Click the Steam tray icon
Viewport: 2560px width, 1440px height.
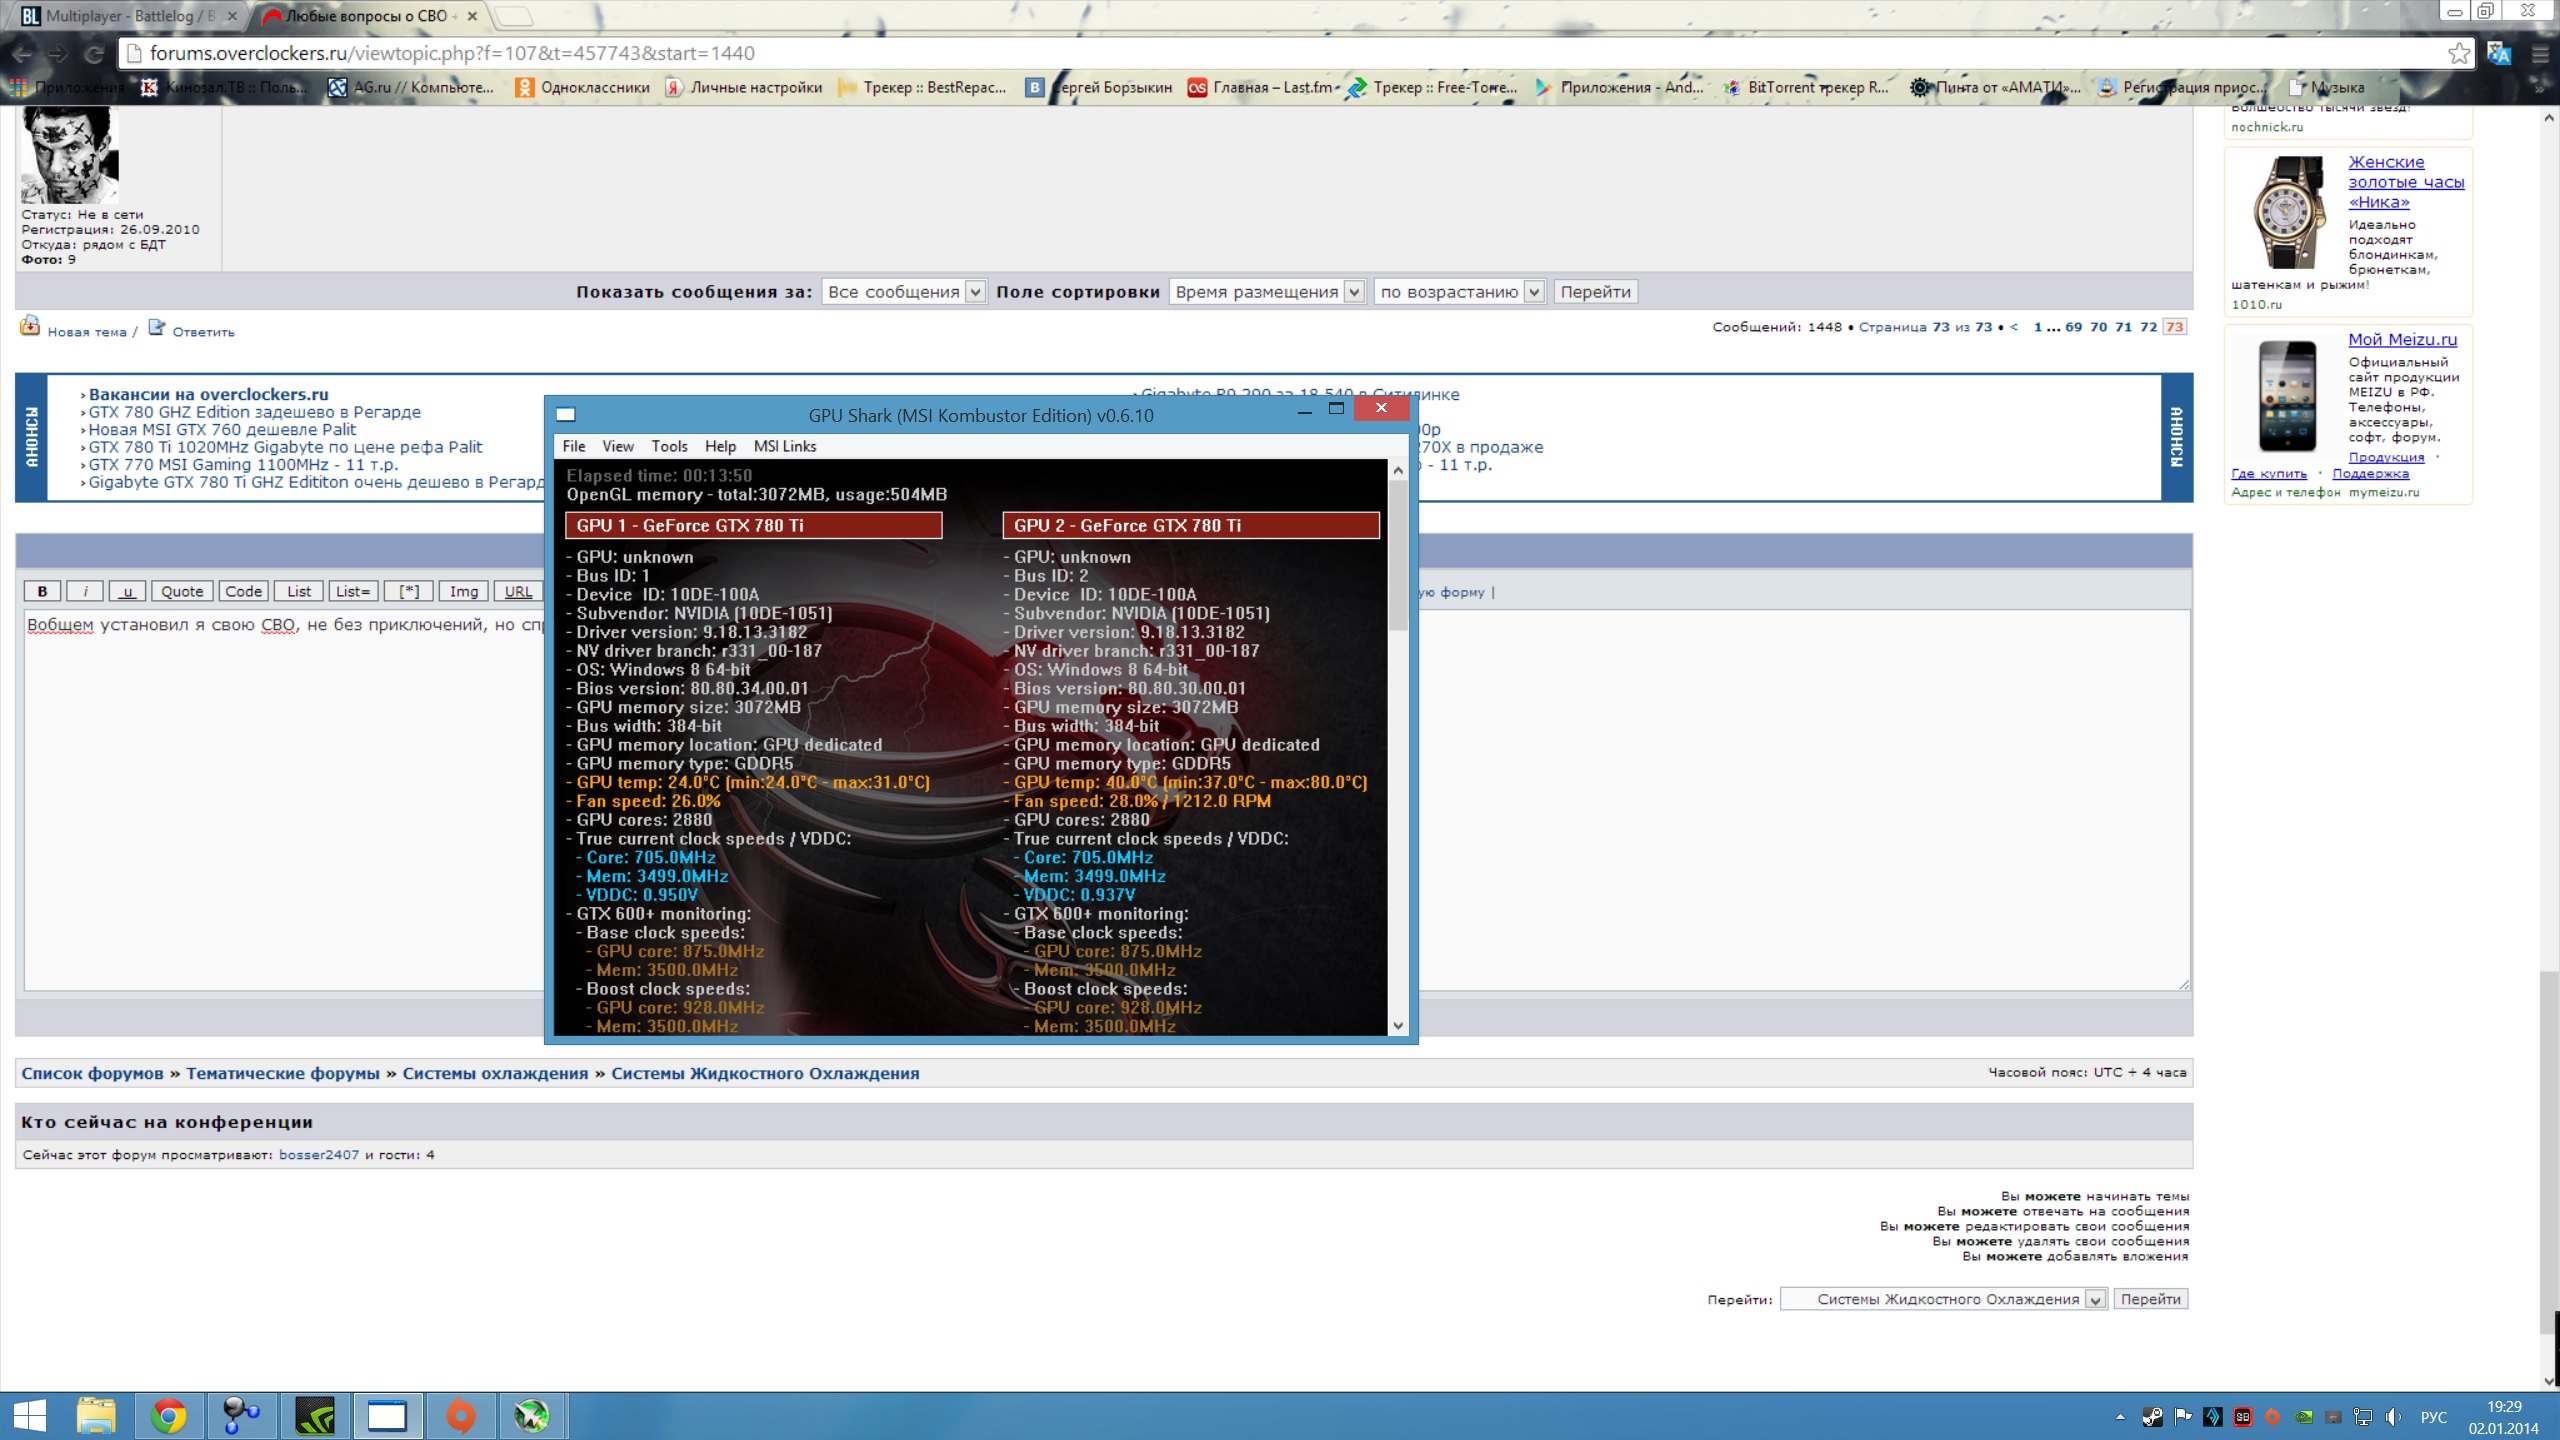click(x=2152, y=1417)
